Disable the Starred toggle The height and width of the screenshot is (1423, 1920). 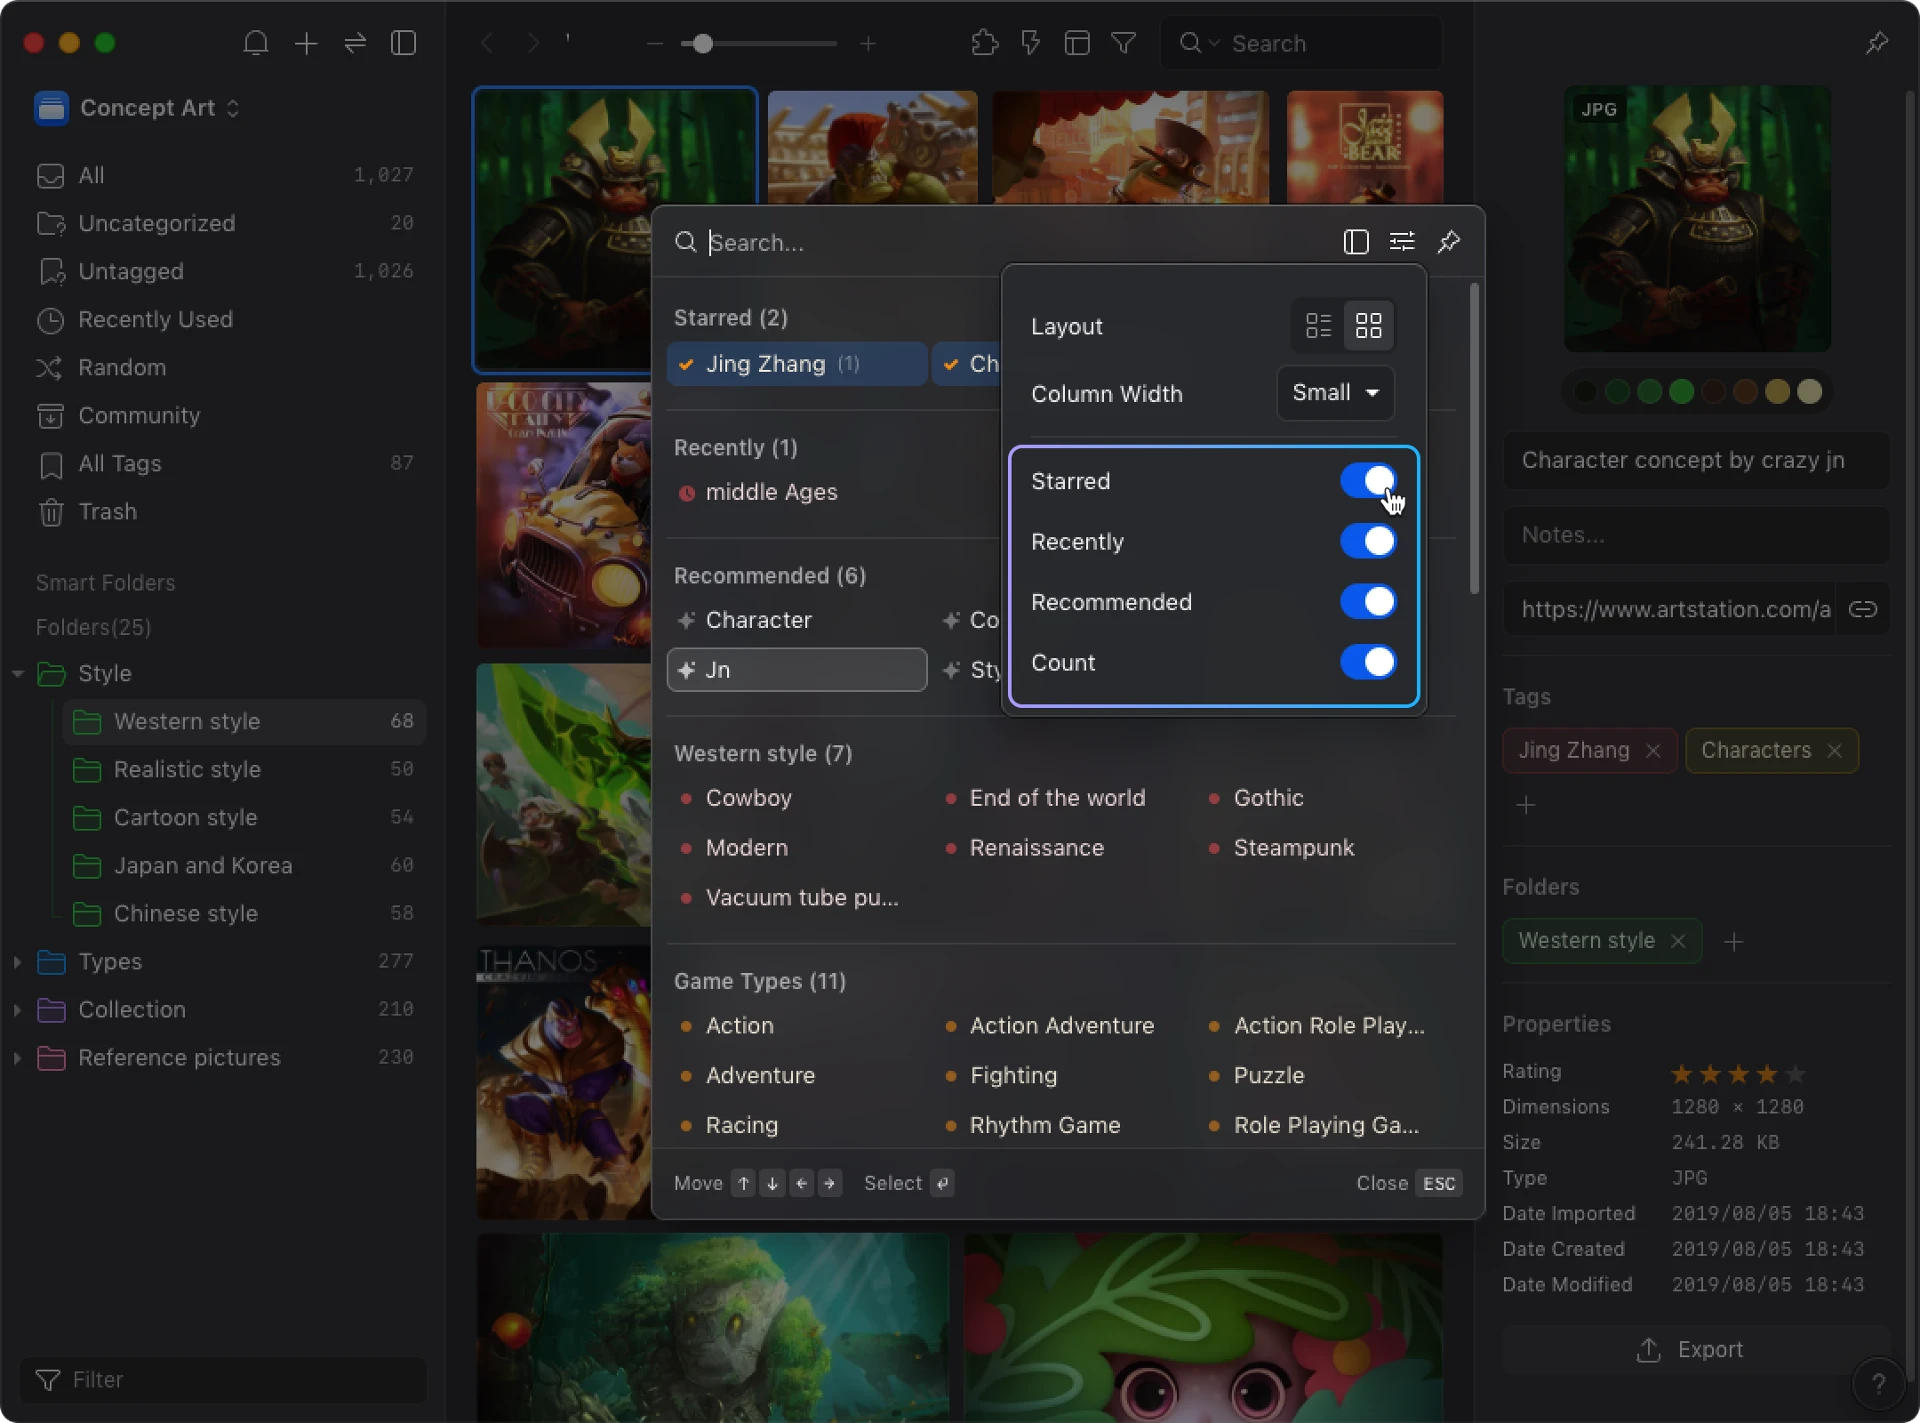coord(1367,481)
